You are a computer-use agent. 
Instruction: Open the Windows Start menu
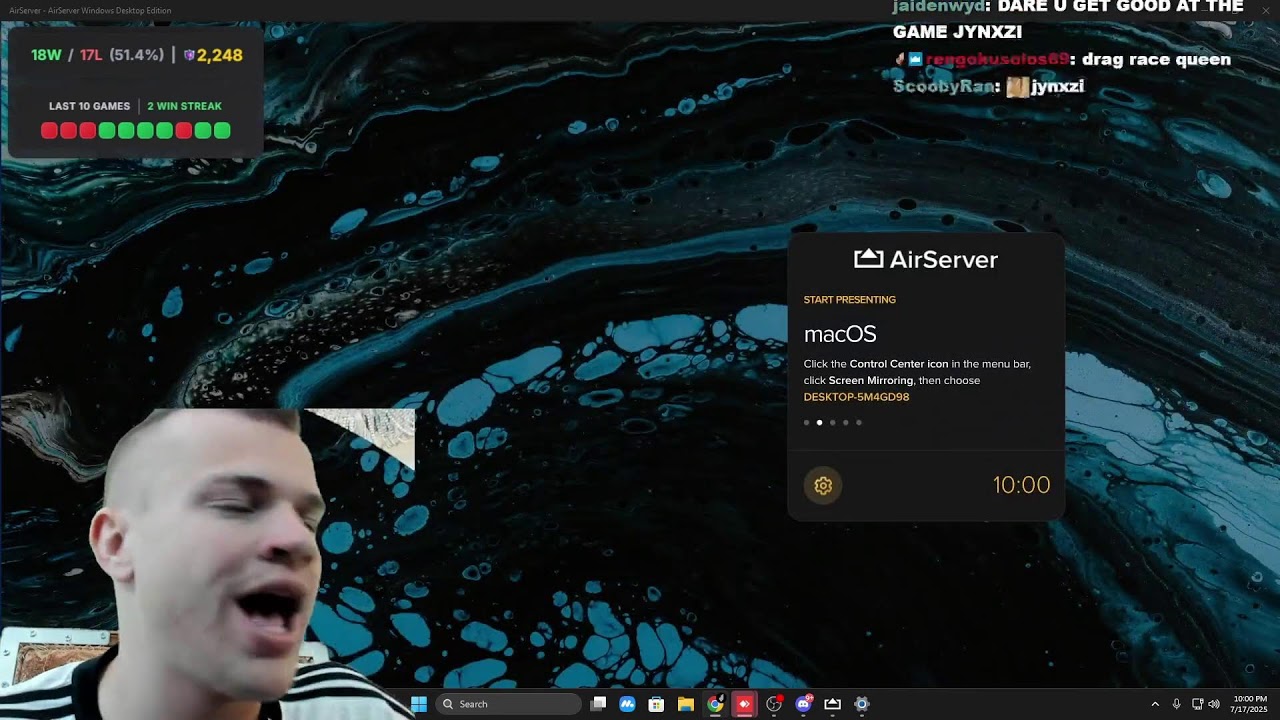(419, 704)
